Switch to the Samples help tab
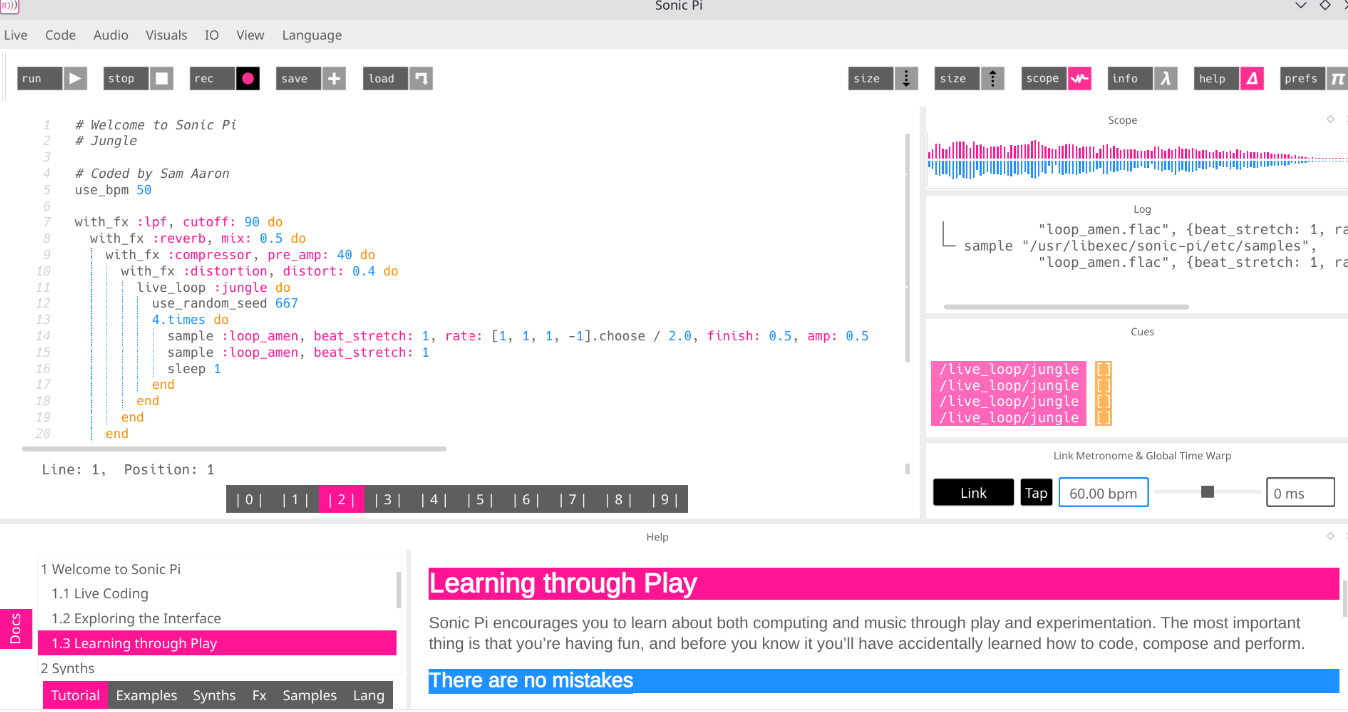1348x712 pixels. (310, 695)
